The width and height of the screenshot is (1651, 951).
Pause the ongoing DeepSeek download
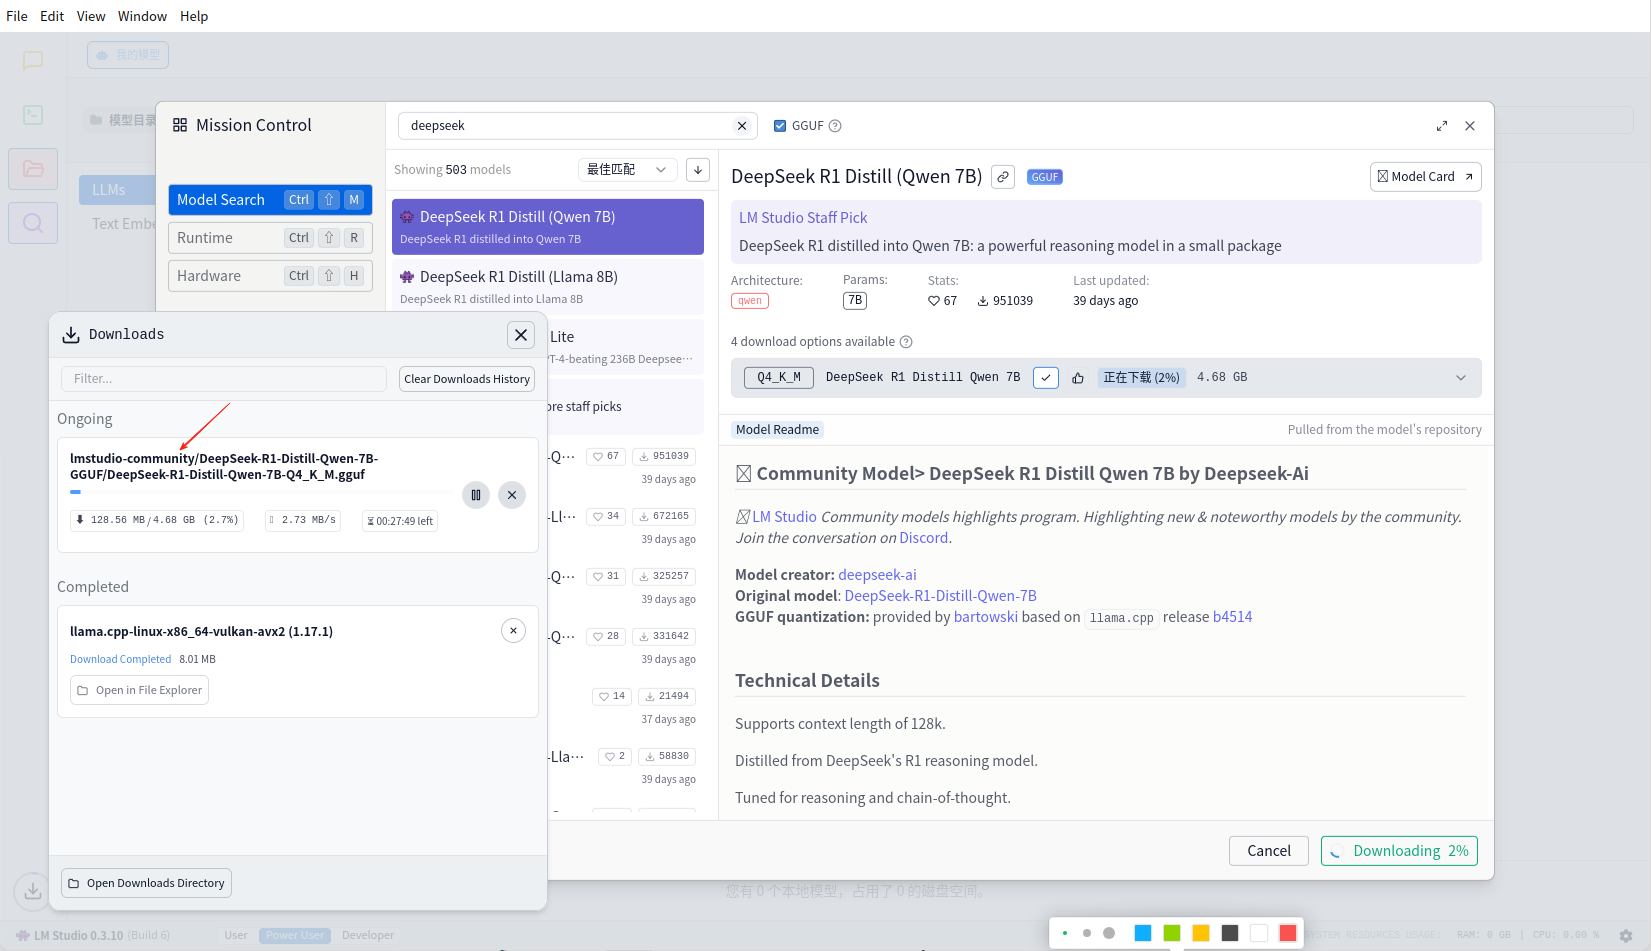click(x=476, y=495)
